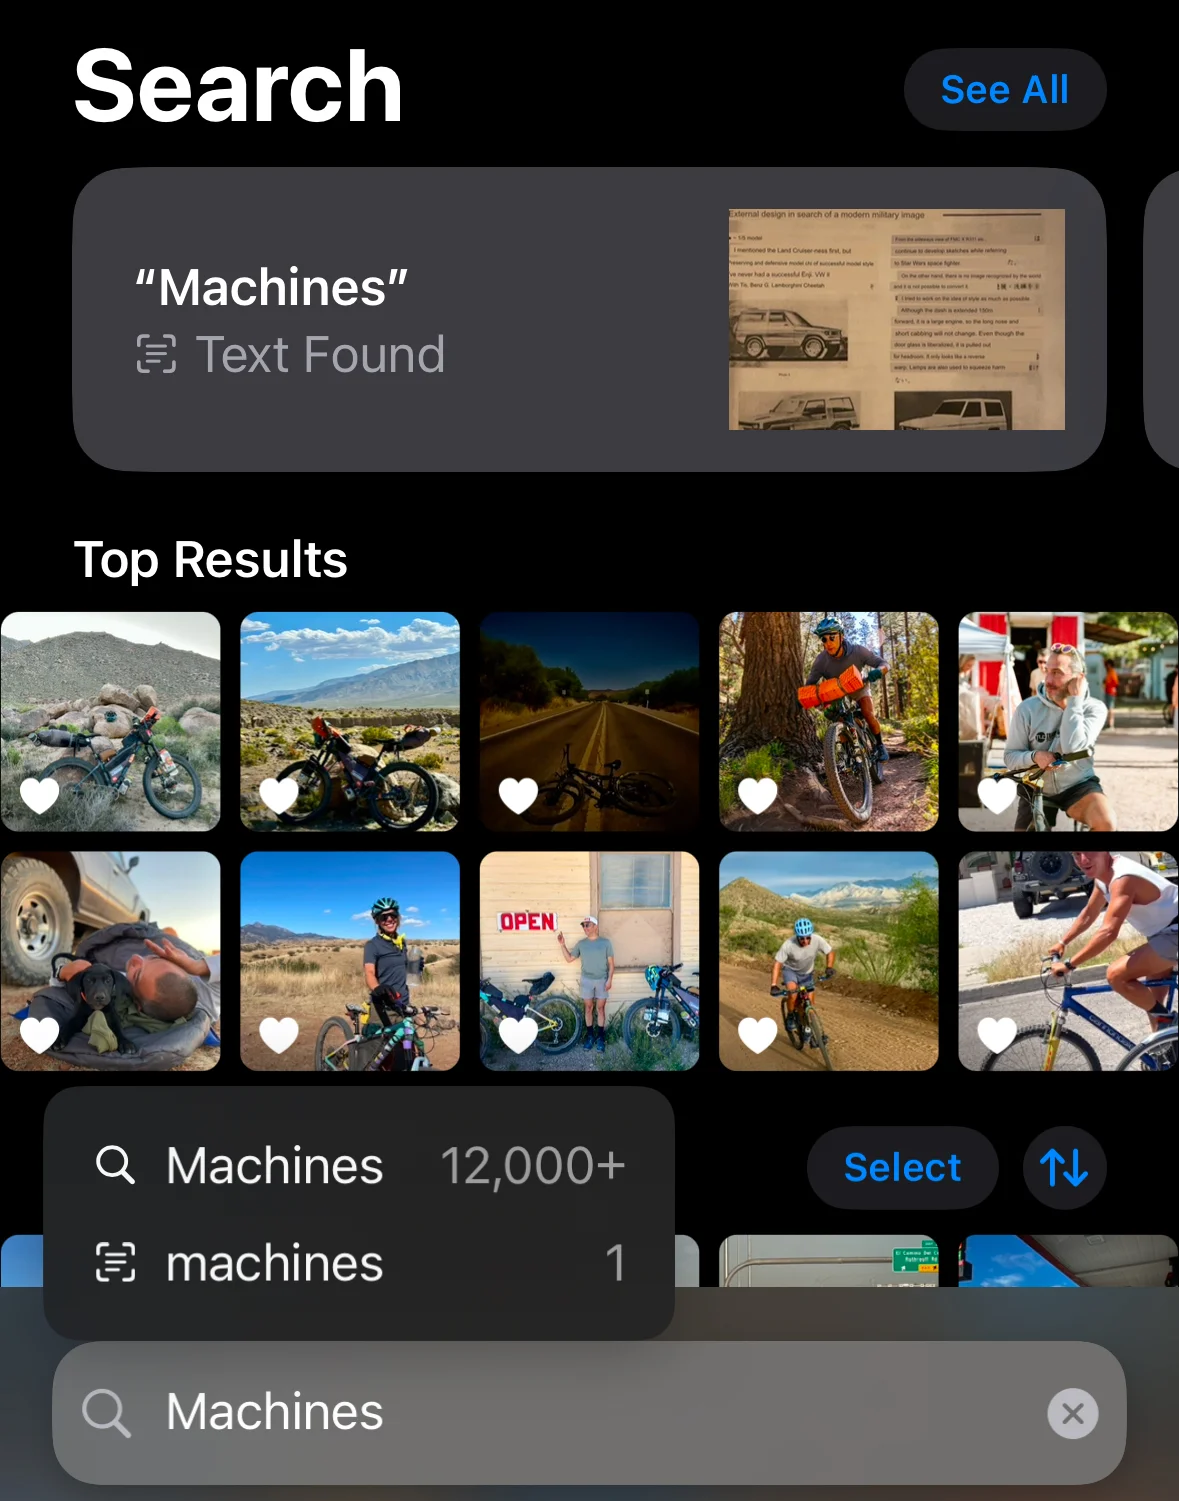Click heart on OPEN sign photo
Viewport: 1179px width, 1501px height.
(518, 1034)
